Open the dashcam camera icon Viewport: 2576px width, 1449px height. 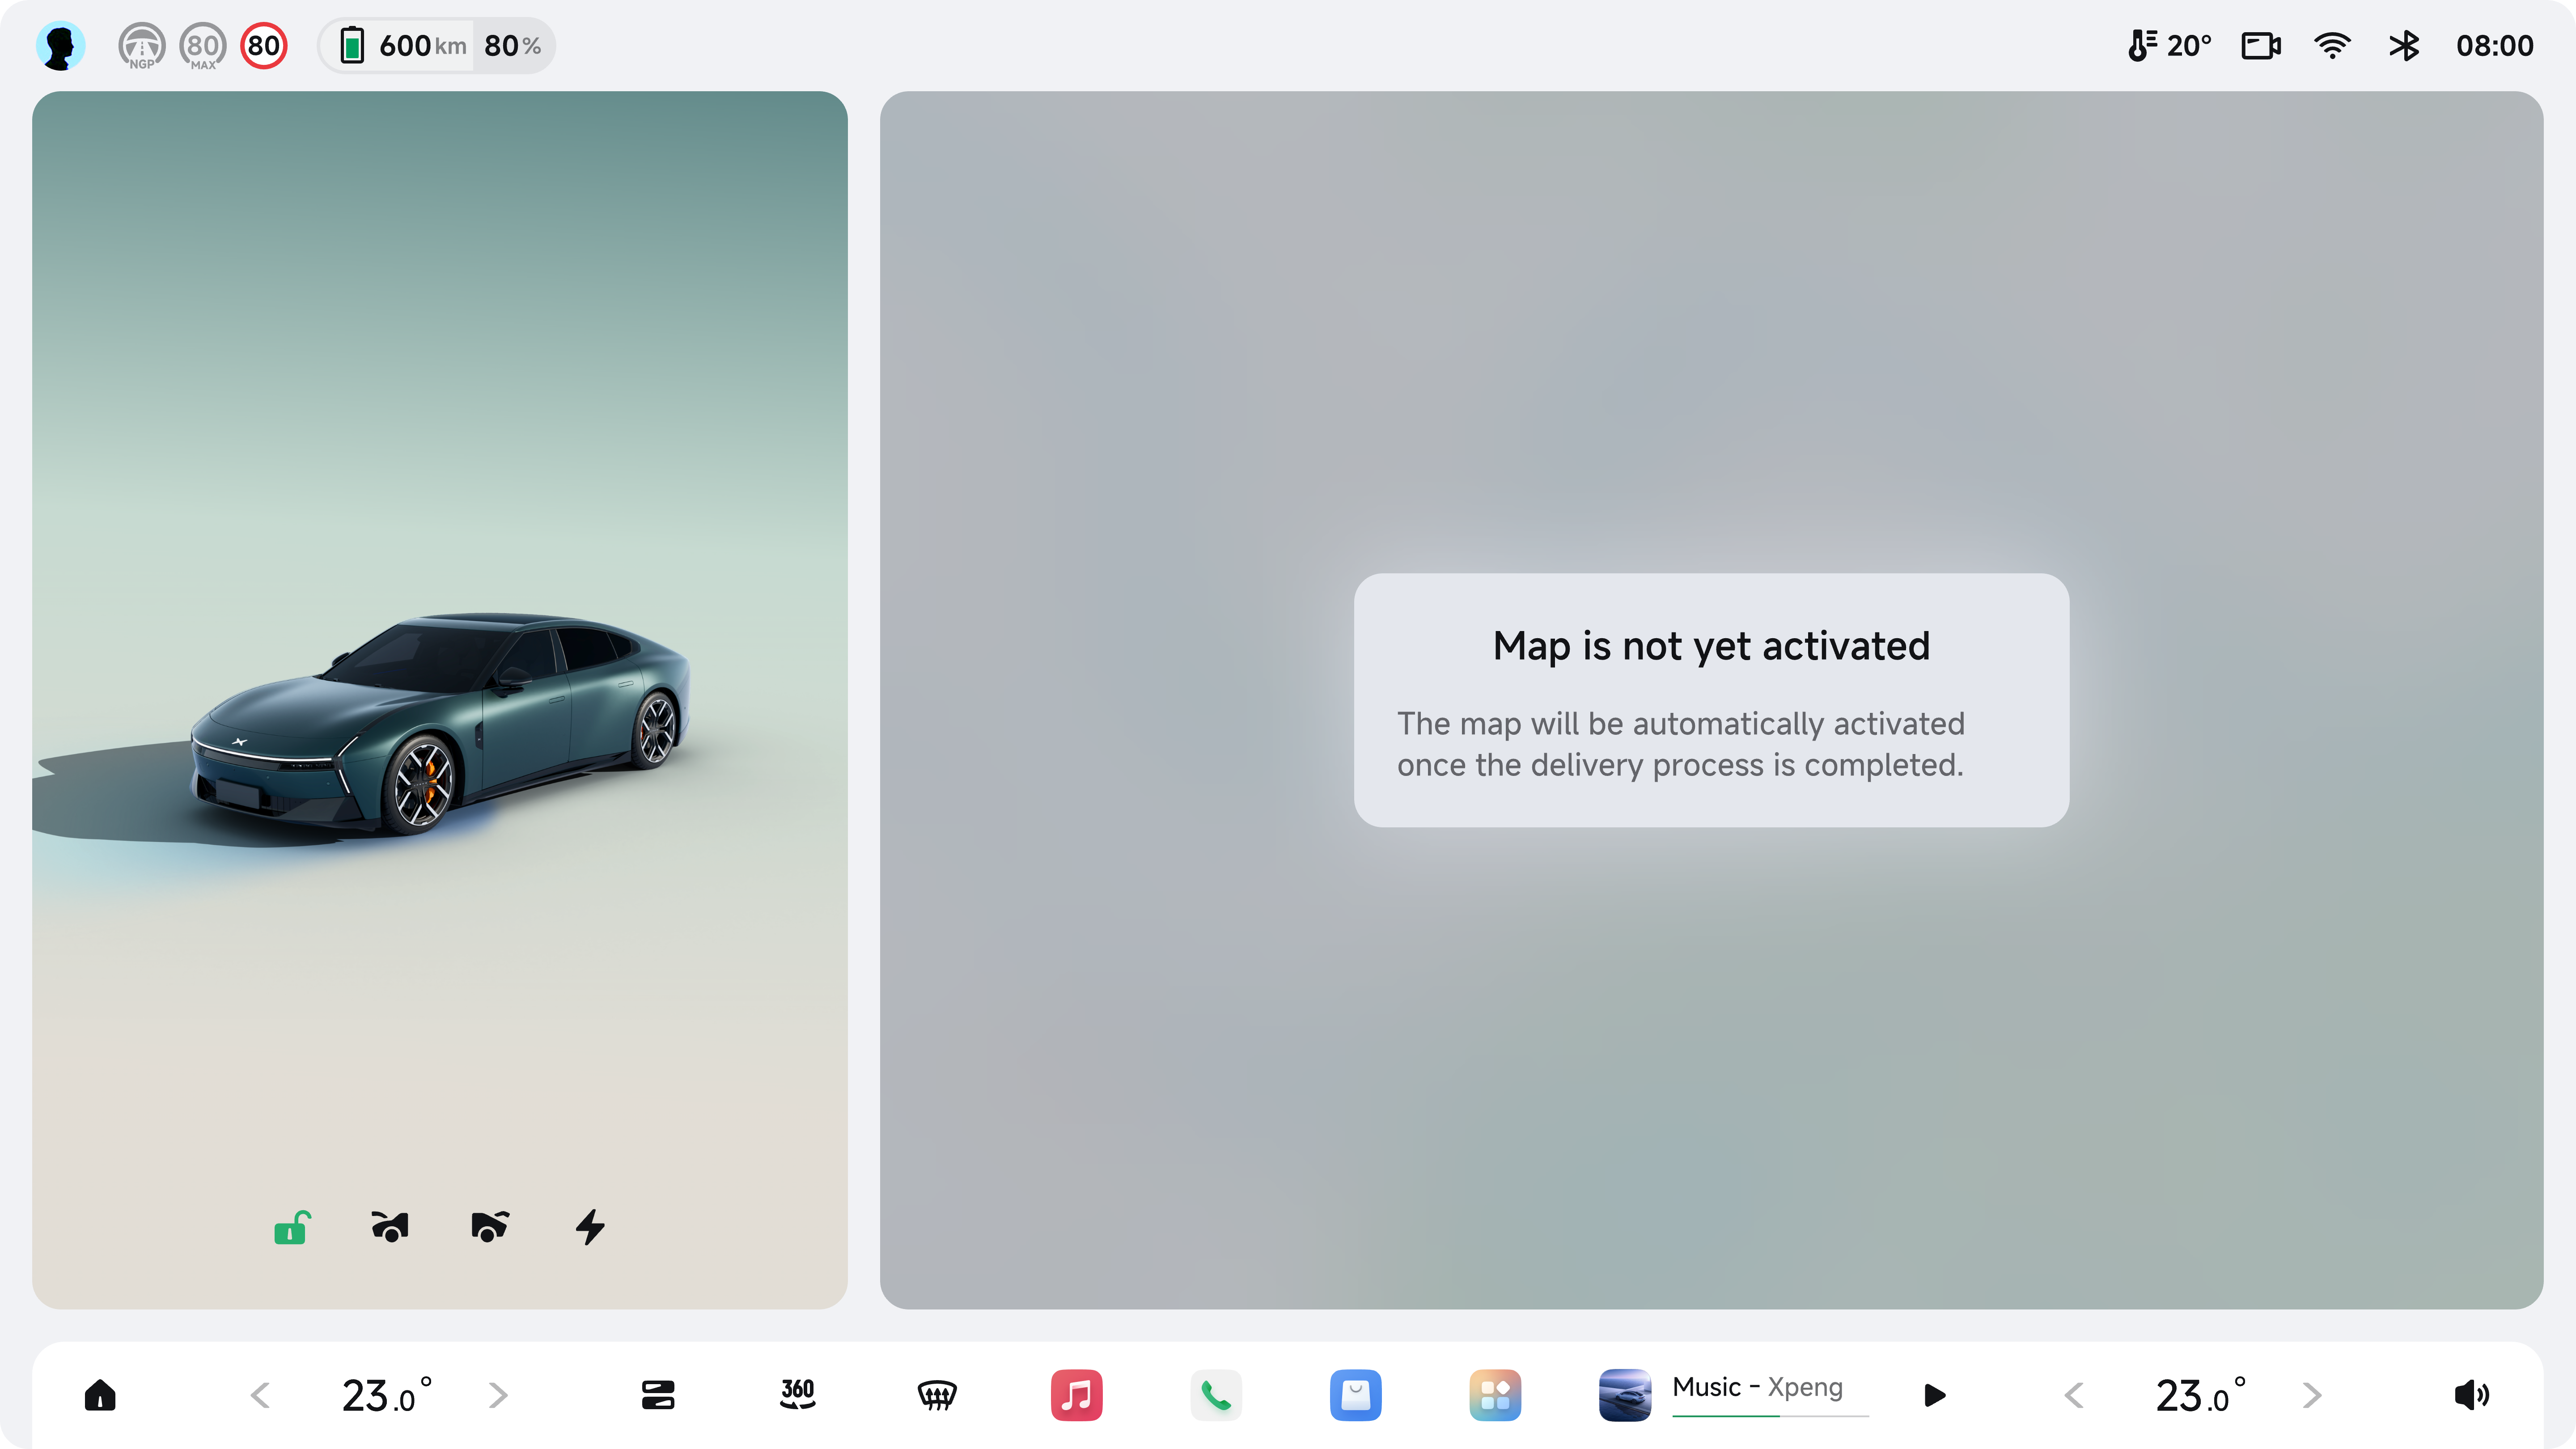click(x=2261, y=46)
